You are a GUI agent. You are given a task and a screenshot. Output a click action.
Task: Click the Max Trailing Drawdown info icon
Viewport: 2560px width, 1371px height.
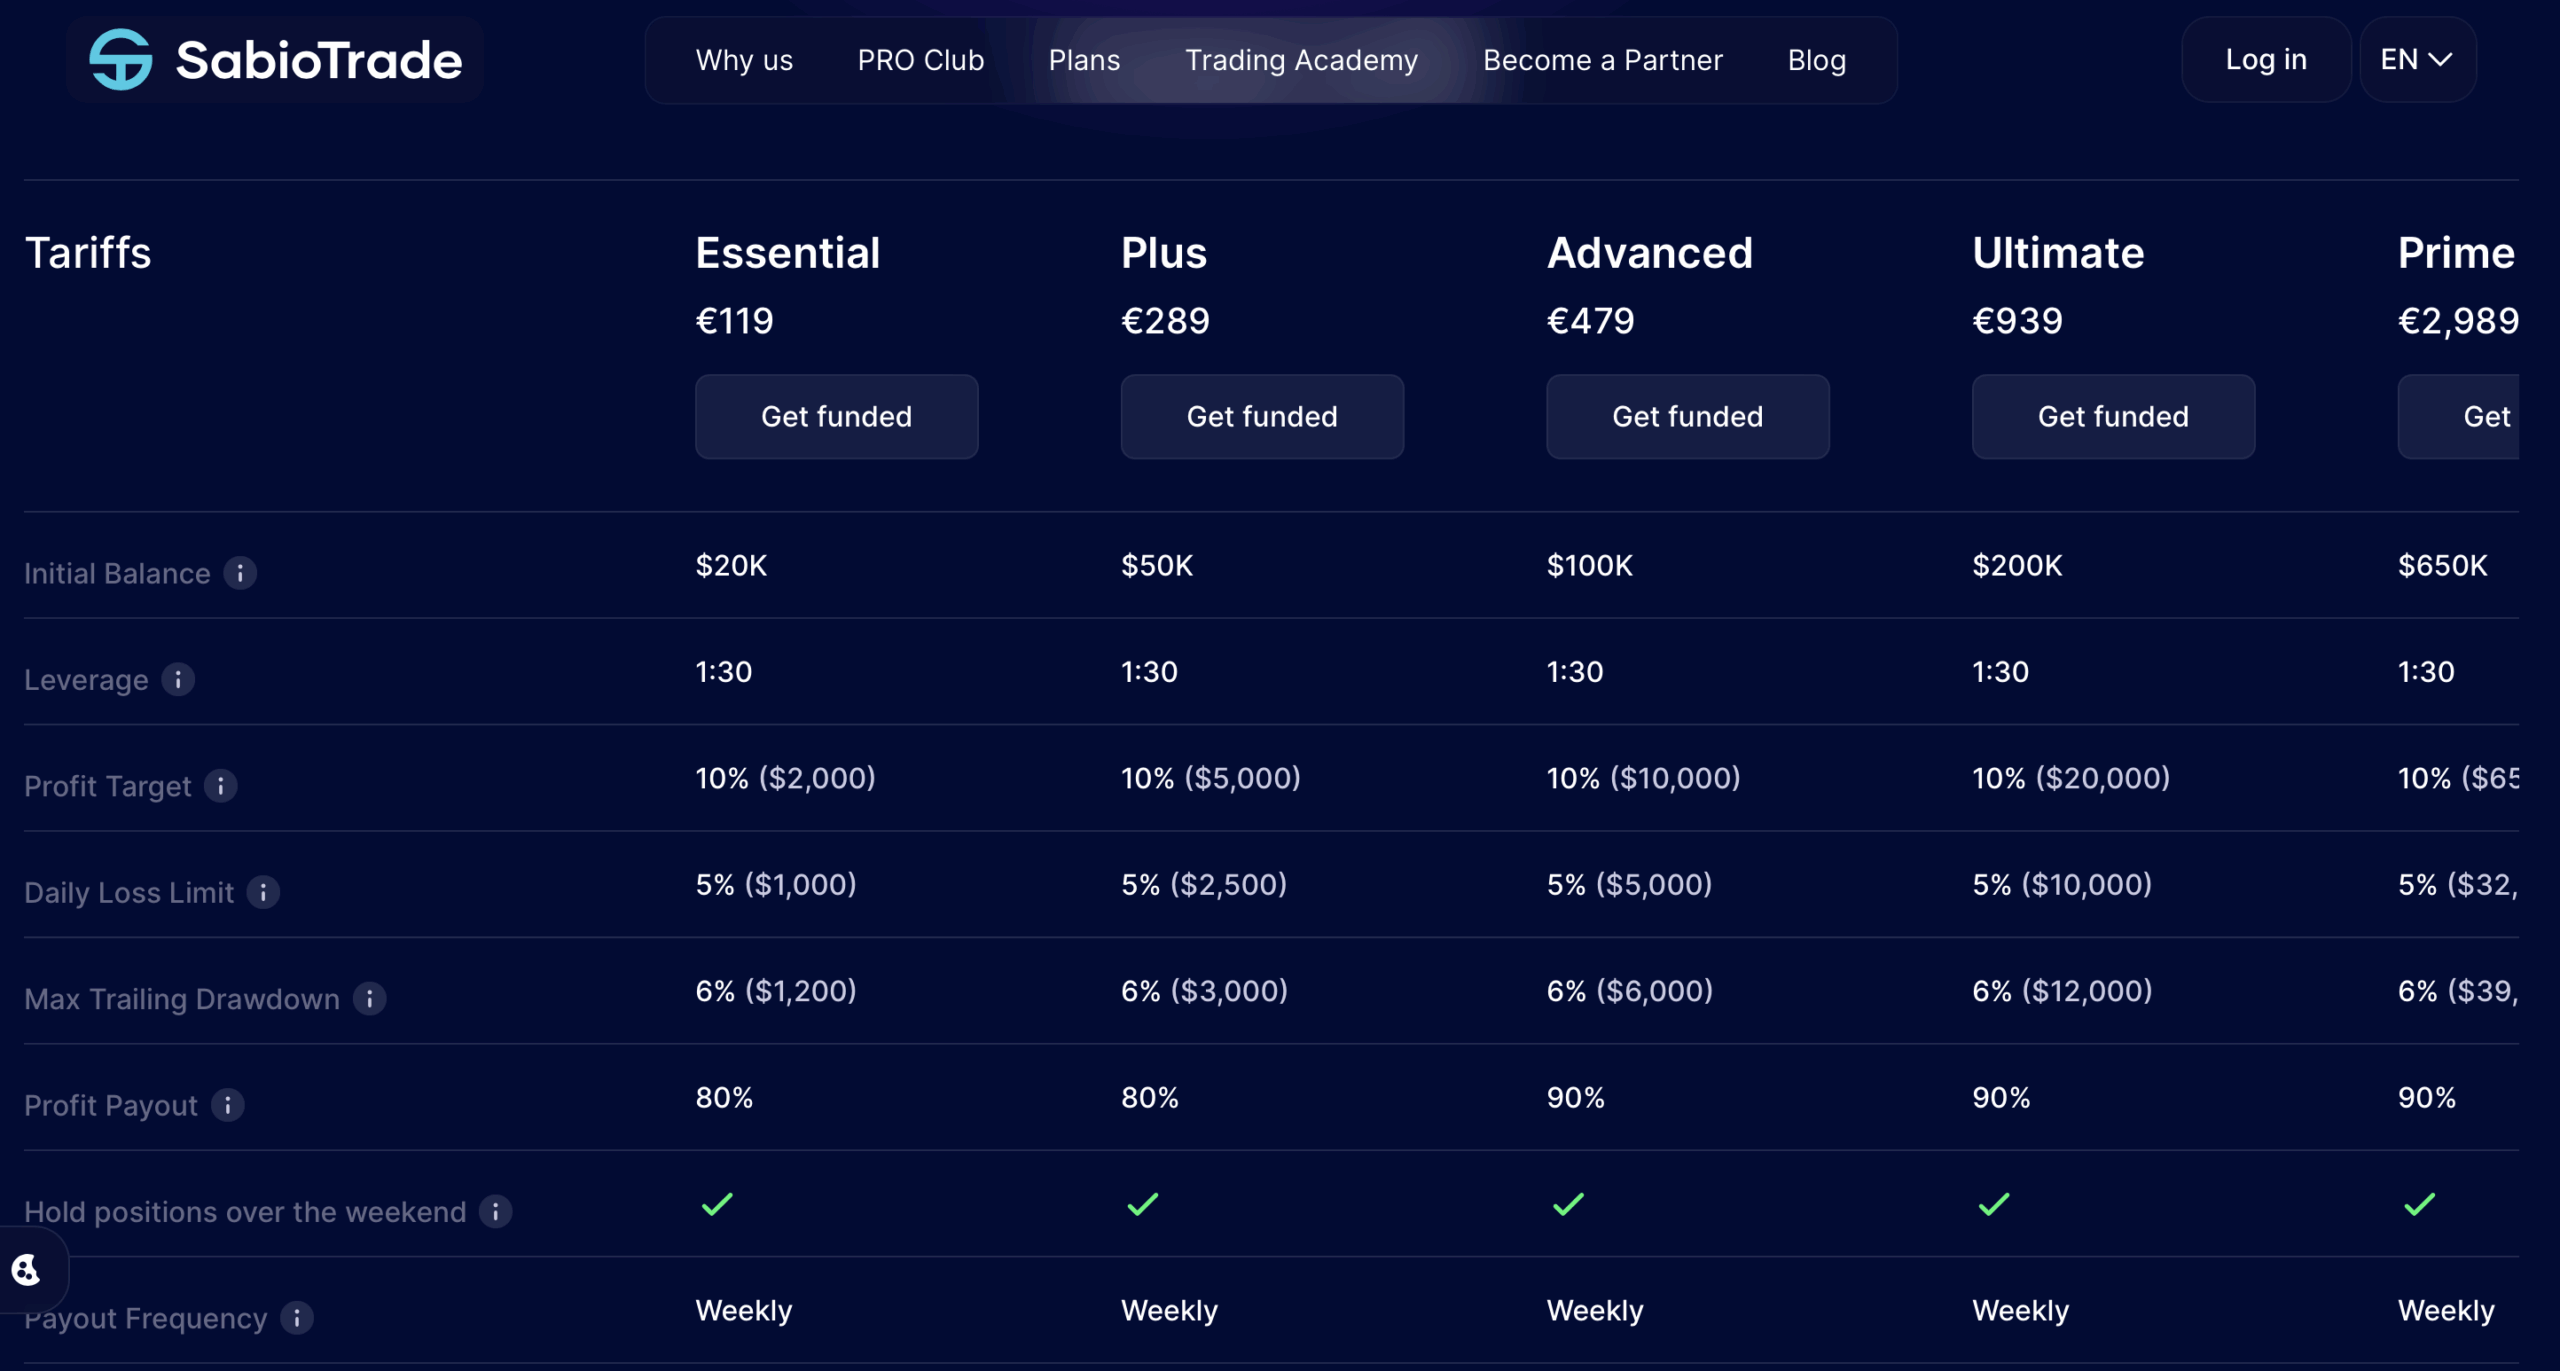370,999
